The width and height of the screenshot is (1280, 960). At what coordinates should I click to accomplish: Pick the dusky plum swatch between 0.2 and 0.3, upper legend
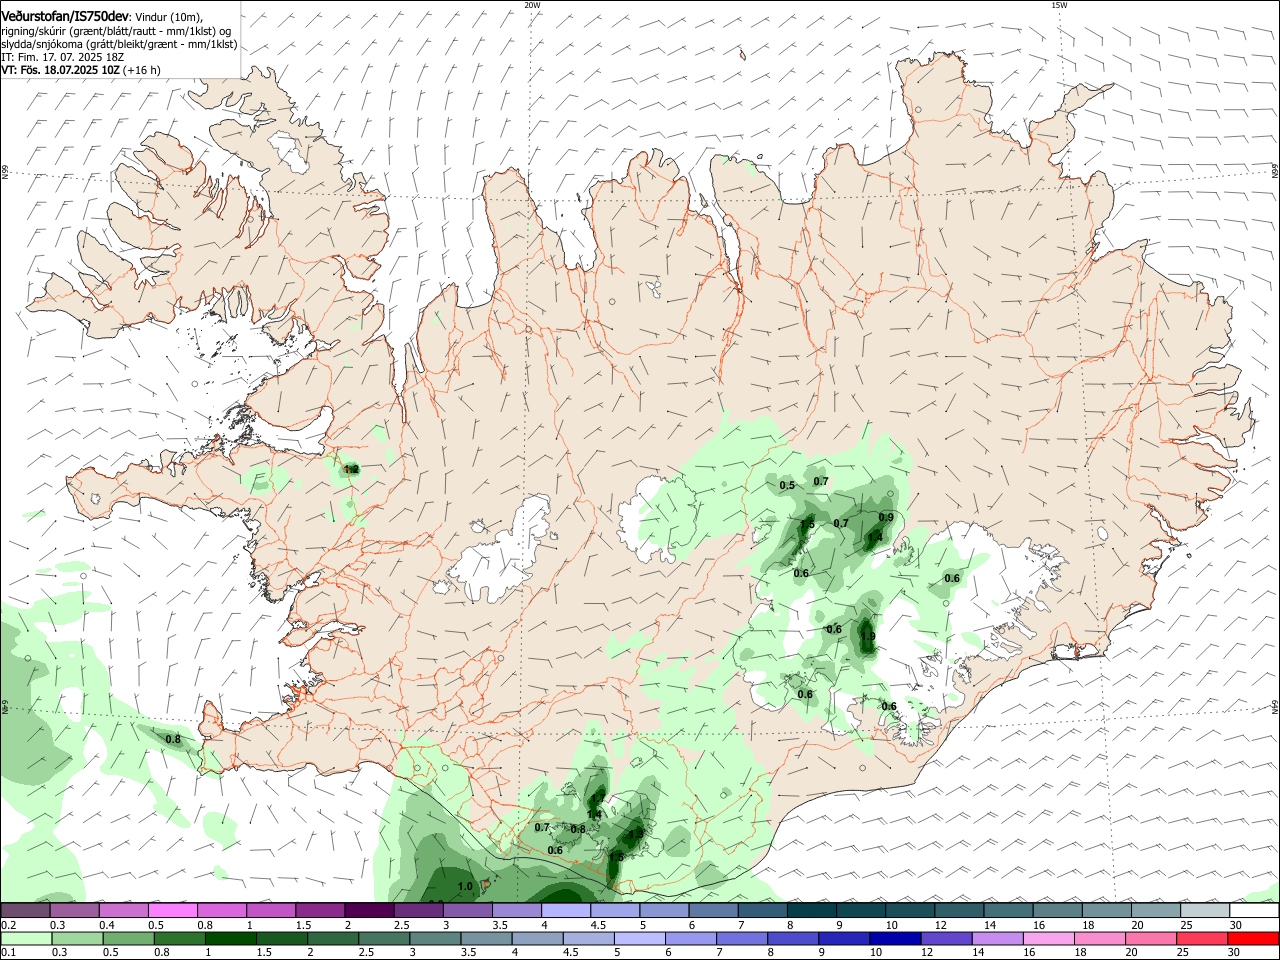click(x=25, y=910)
